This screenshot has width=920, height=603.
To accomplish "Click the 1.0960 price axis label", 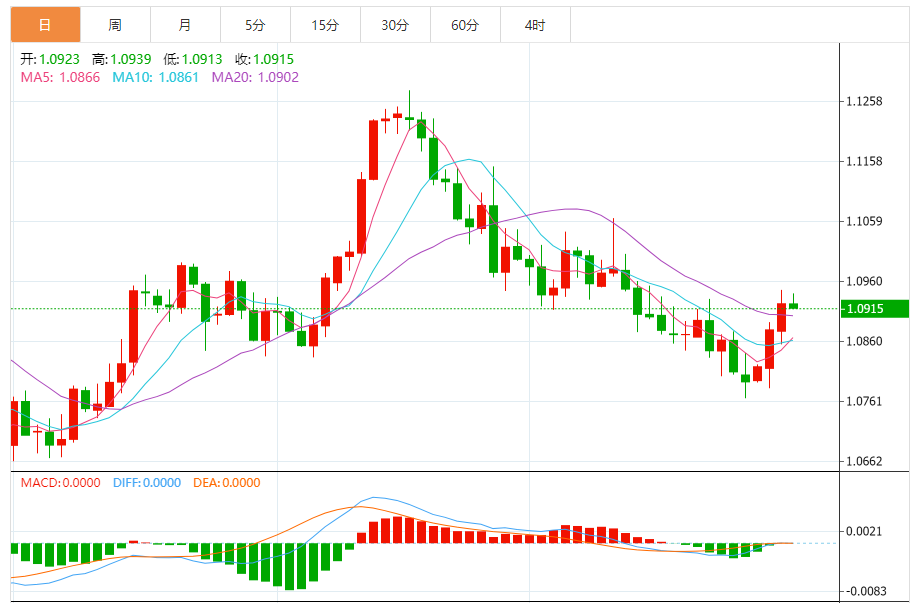I will (x=864, y=282).
